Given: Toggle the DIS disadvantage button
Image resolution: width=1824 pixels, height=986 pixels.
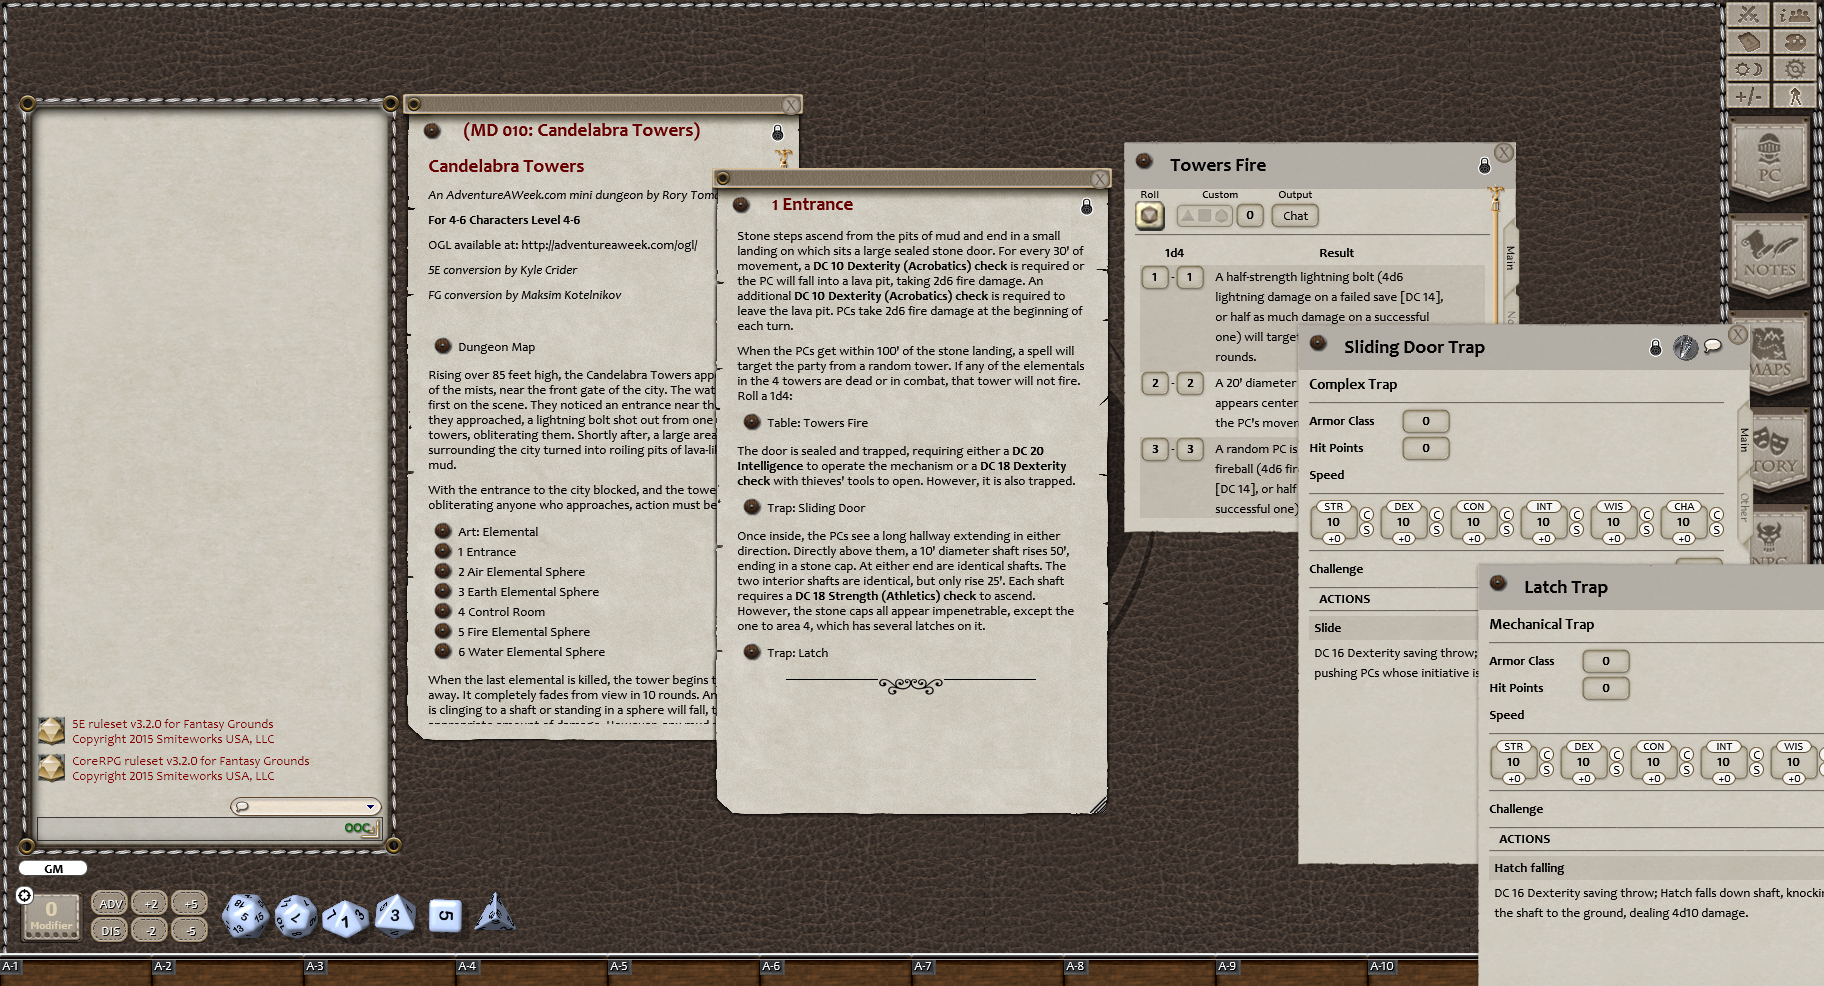Looking at the screenshot, I should pos(109,929).
